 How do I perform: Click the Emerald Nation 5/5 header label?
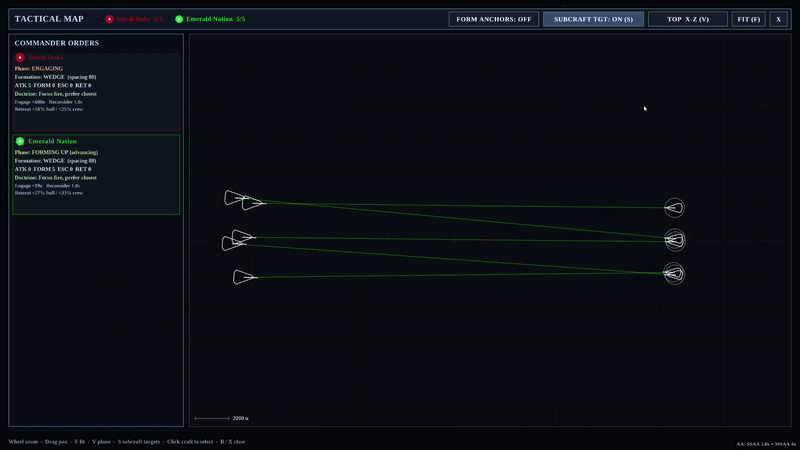point(215,19)
